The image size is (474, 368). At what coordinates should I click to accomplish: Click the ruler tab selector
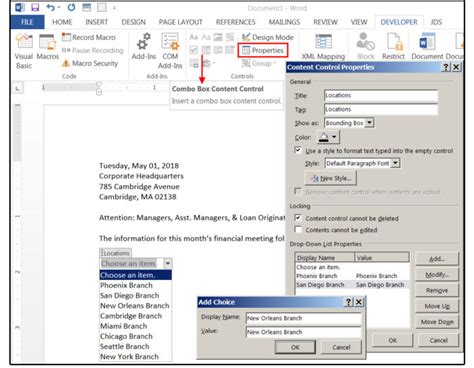[x=18, y=88]
